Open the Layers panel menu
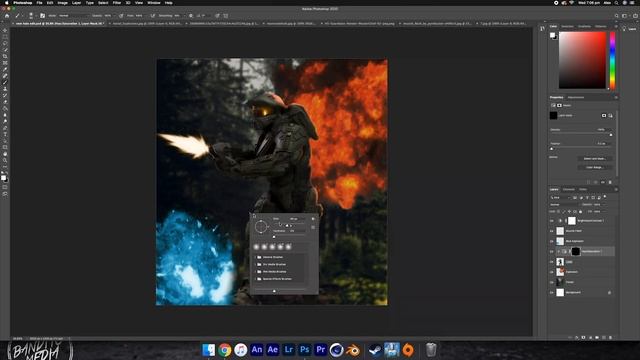Screen dimensions: 640x360 616,189
